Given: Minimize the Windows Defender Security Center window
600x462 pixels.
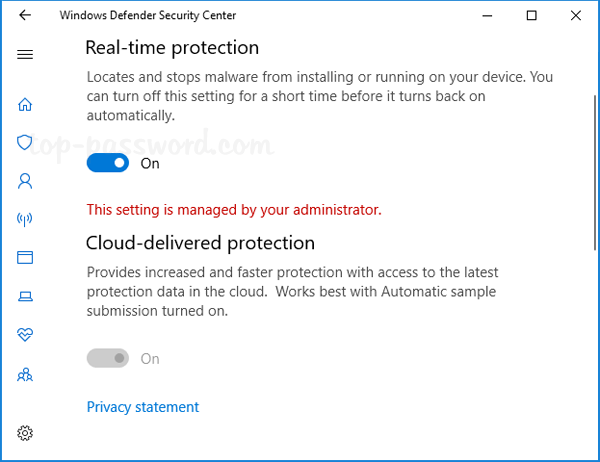Looking at the screenshot, I should [x=486, y=15].
